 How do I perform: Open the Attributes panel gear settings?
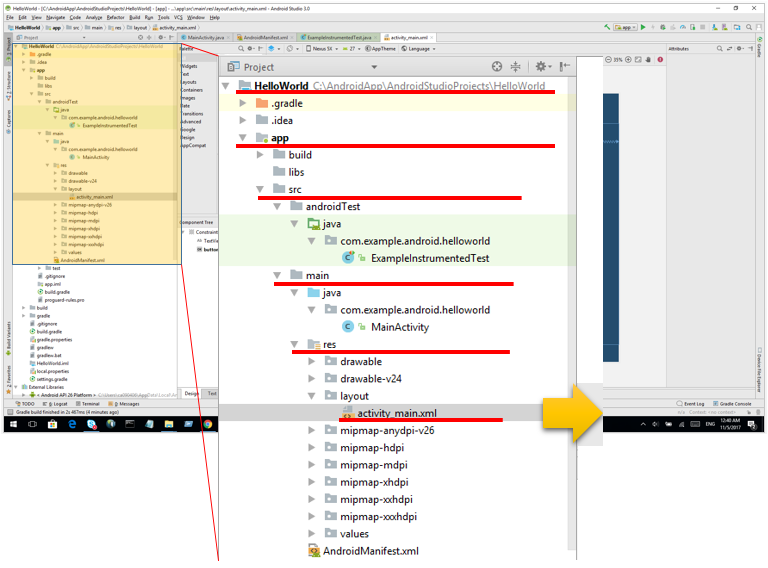click(741, 48)
